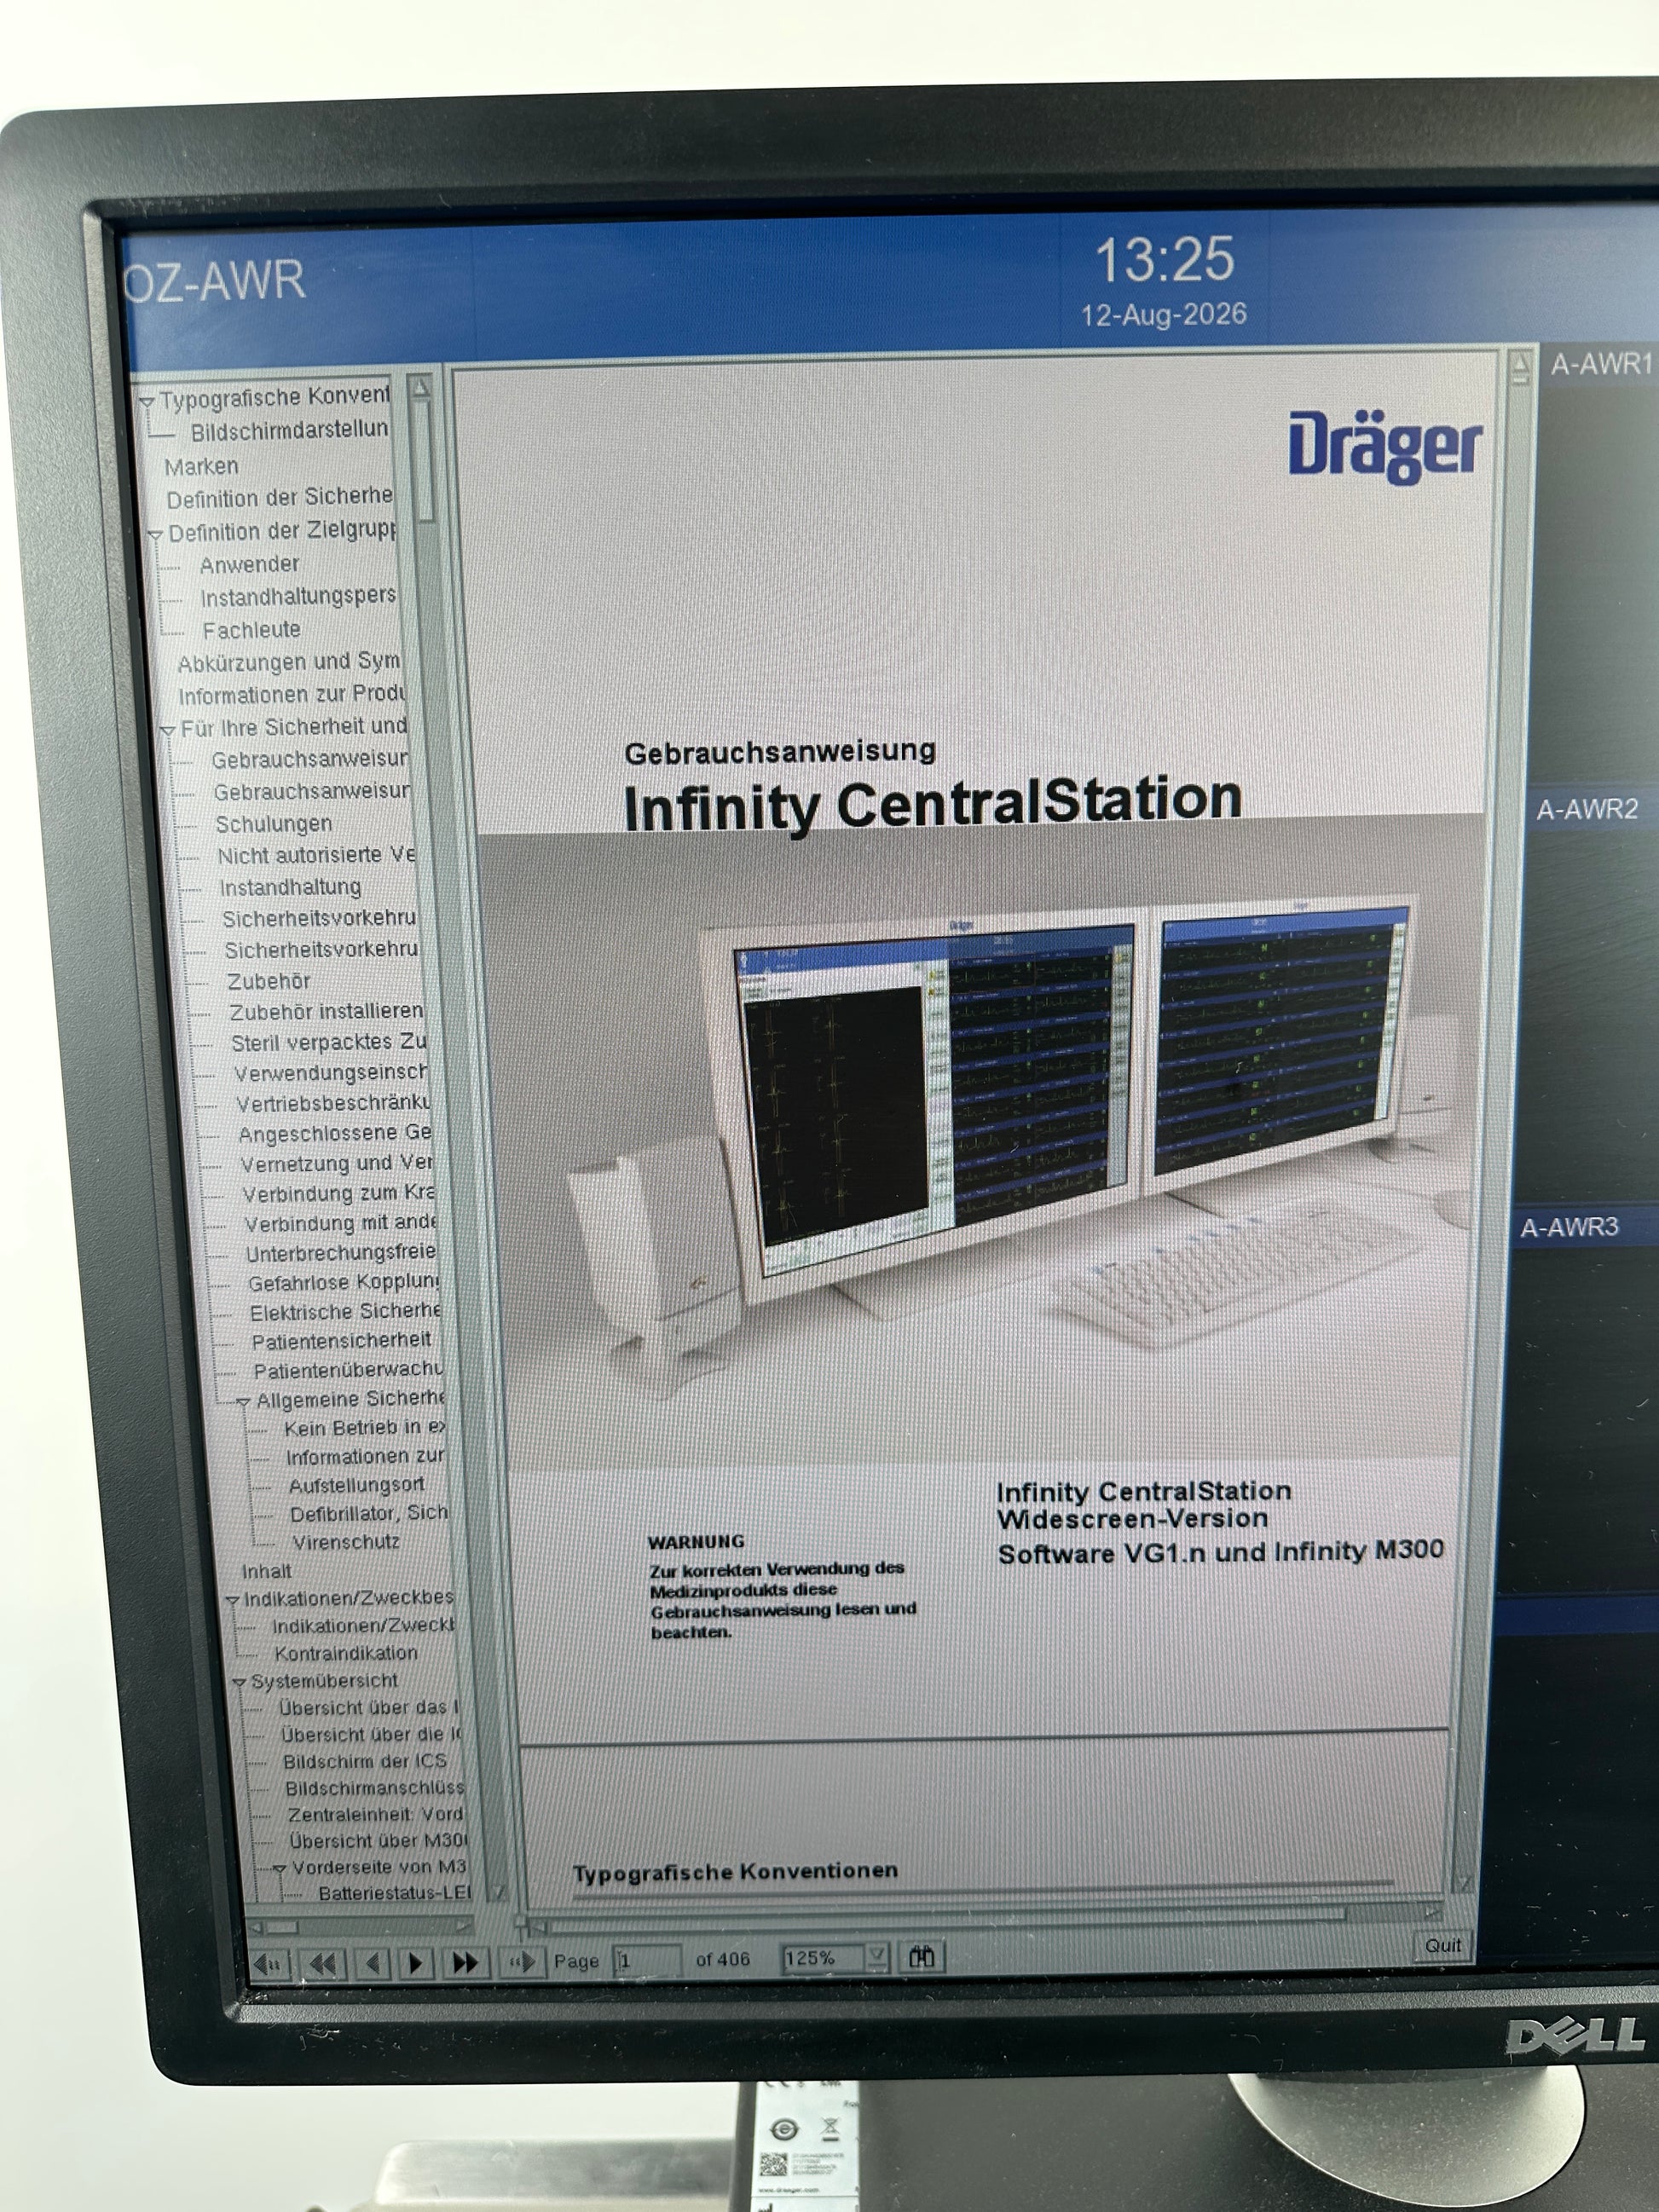Image resolution: width=1659 pixels, height=2212 pixels.
Task: Open the Instandhaltungspersonal entry
Action: point(298,597)
